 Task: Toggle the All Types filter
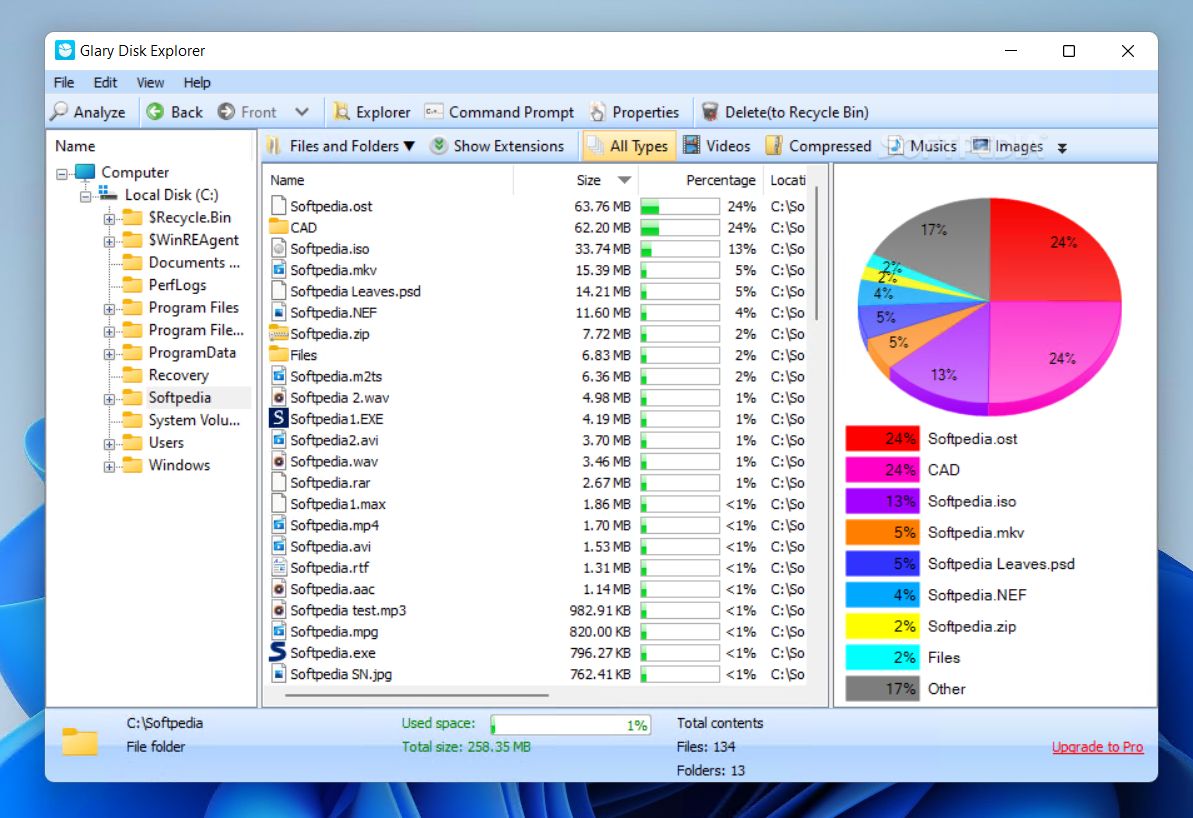coord(628,145)
